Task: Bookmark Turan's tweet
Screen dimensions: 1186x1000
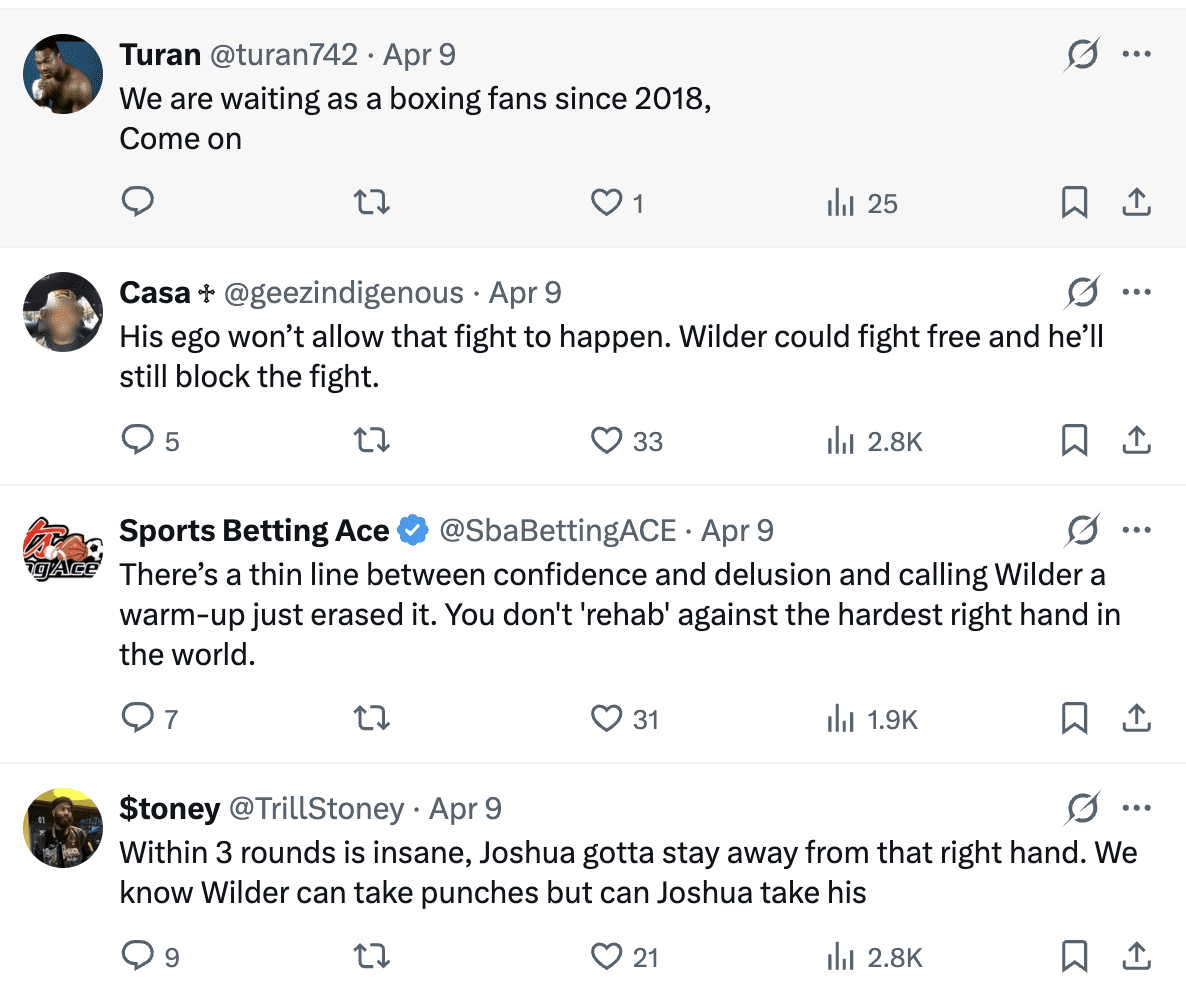Action: click(x=1074, y=203)
